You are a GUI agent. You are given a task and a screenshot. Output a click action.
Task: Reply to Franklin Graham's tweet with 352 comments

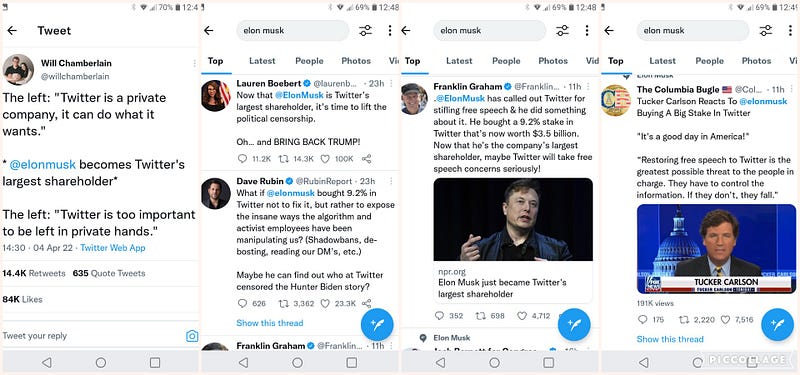pos(439,316)
